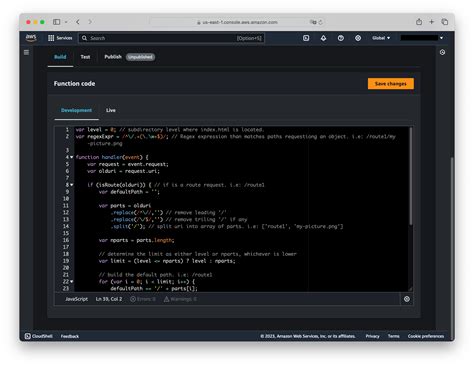The image size is (474, 367).
Task: Collapse the for loop fold arrow at line 22
Action: pos(72,282)
